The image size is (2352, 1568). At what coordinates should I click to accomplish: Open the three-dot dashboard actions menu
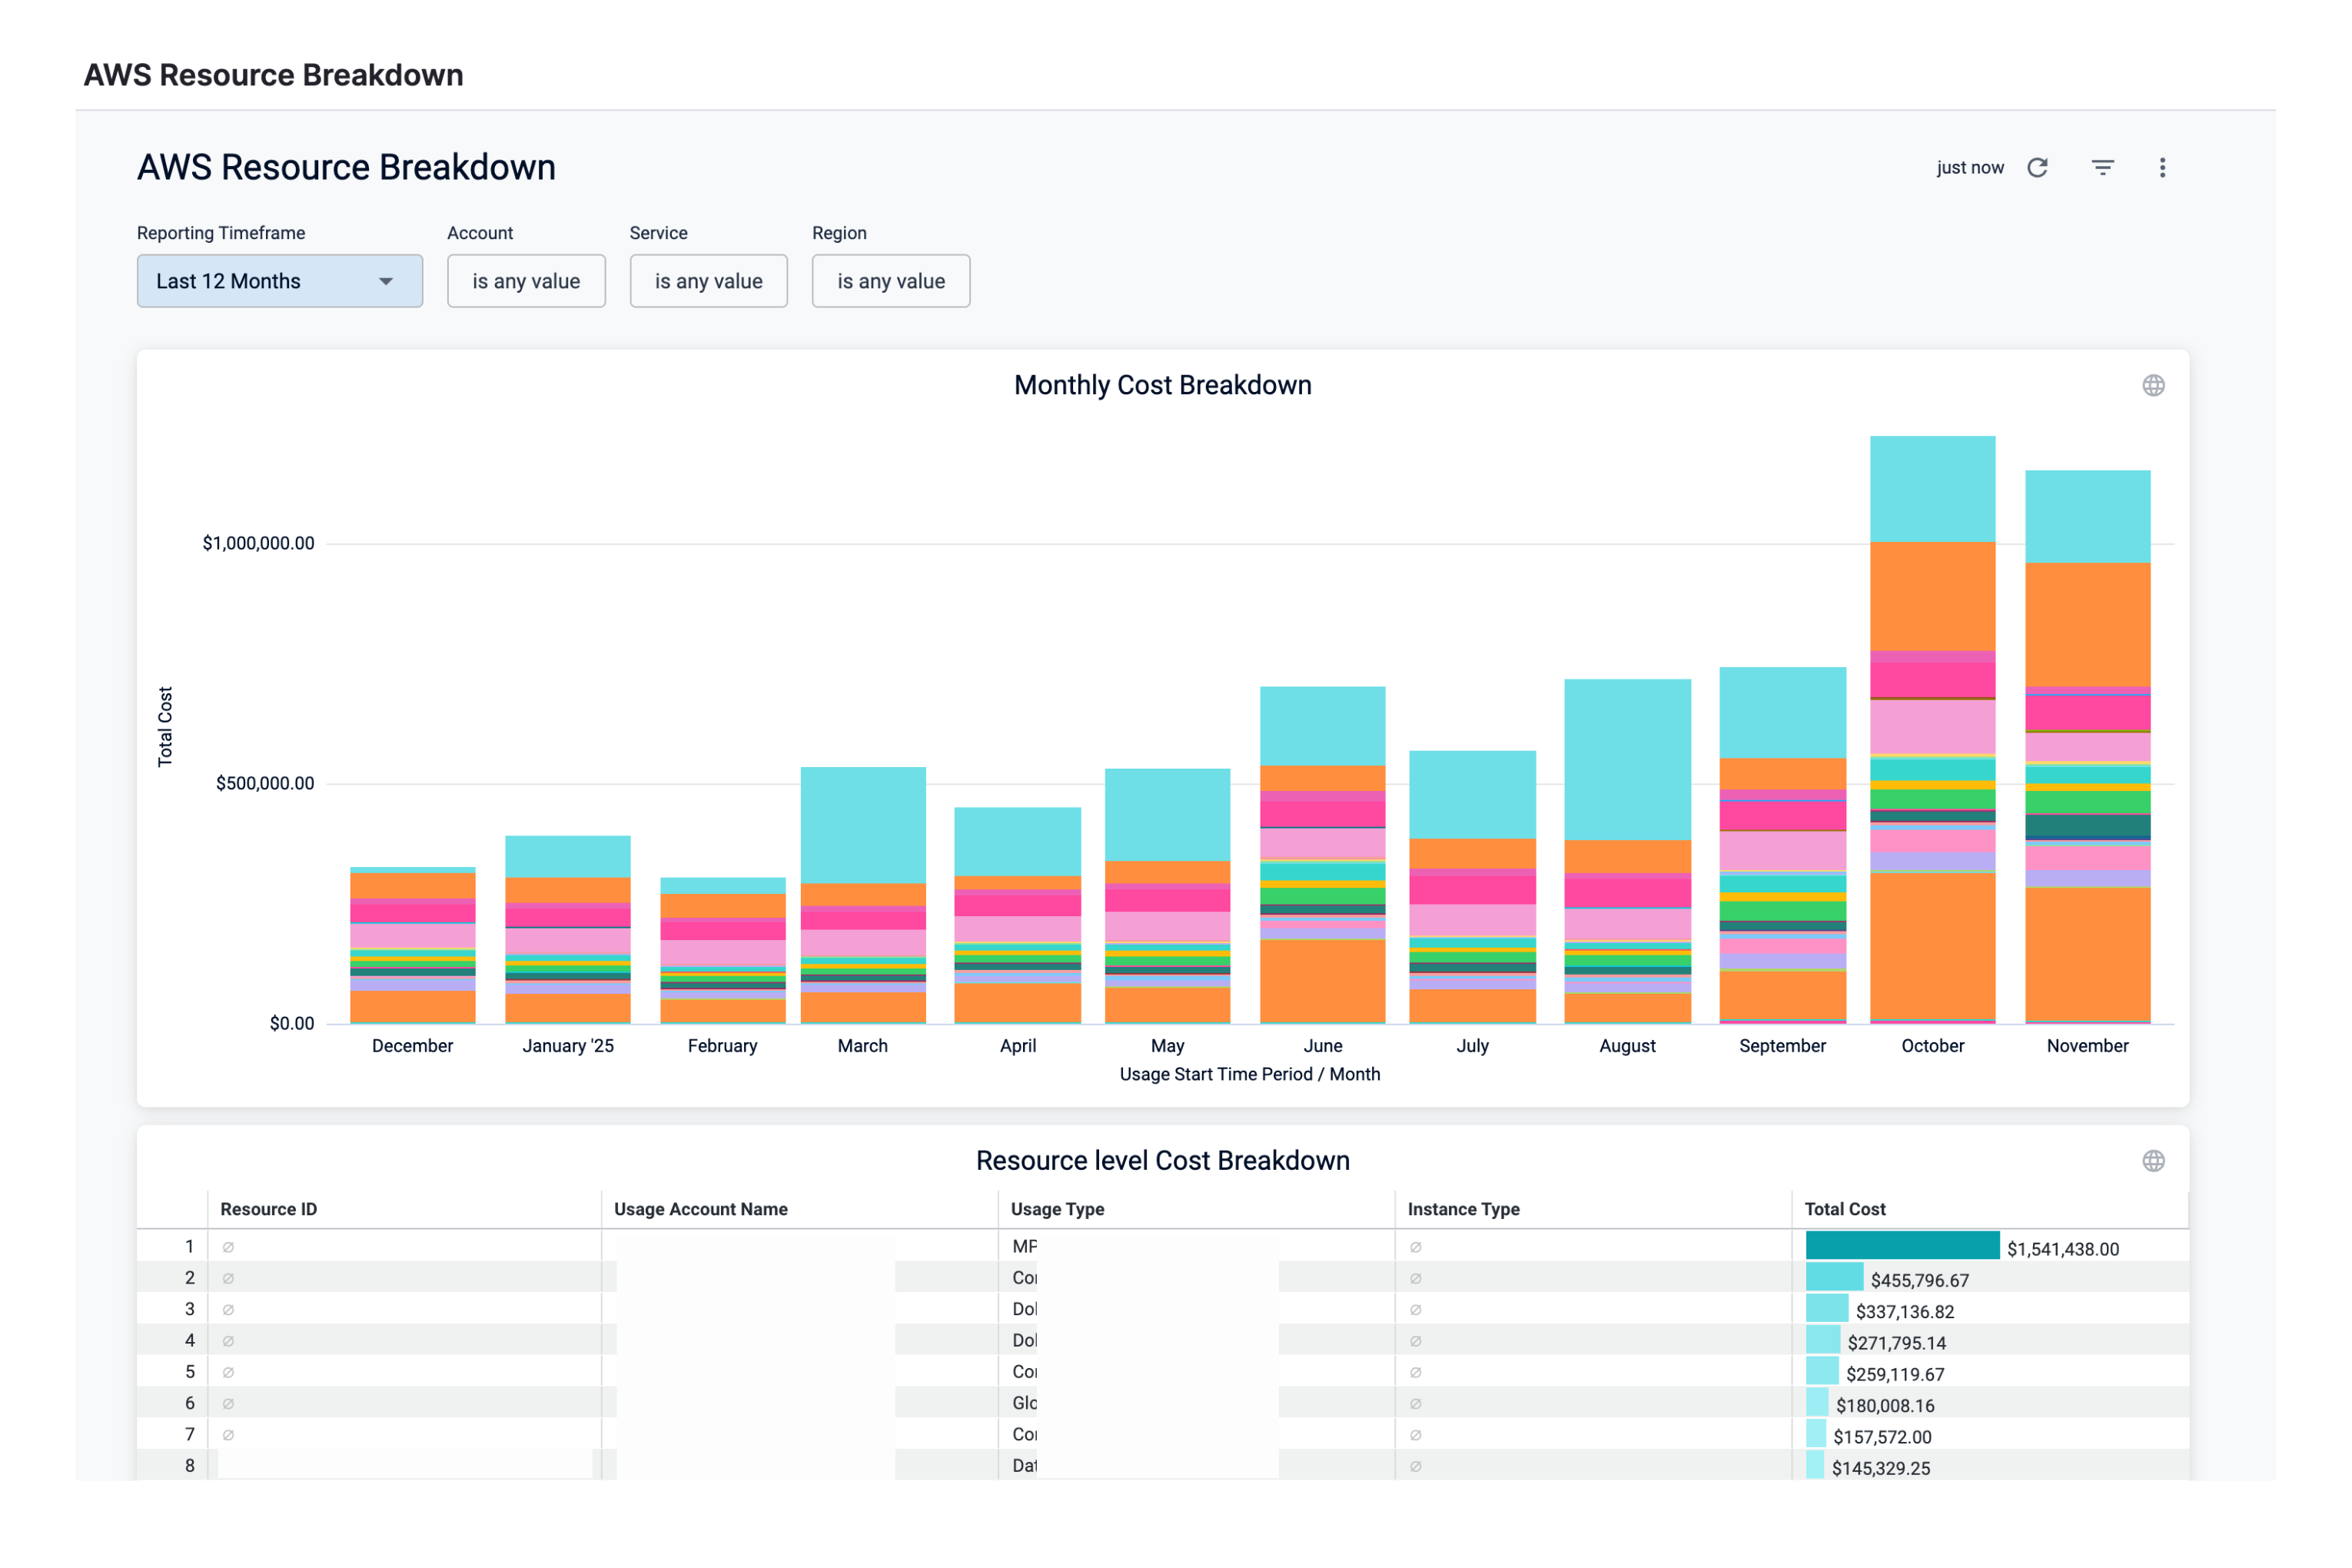(2162, 168)
